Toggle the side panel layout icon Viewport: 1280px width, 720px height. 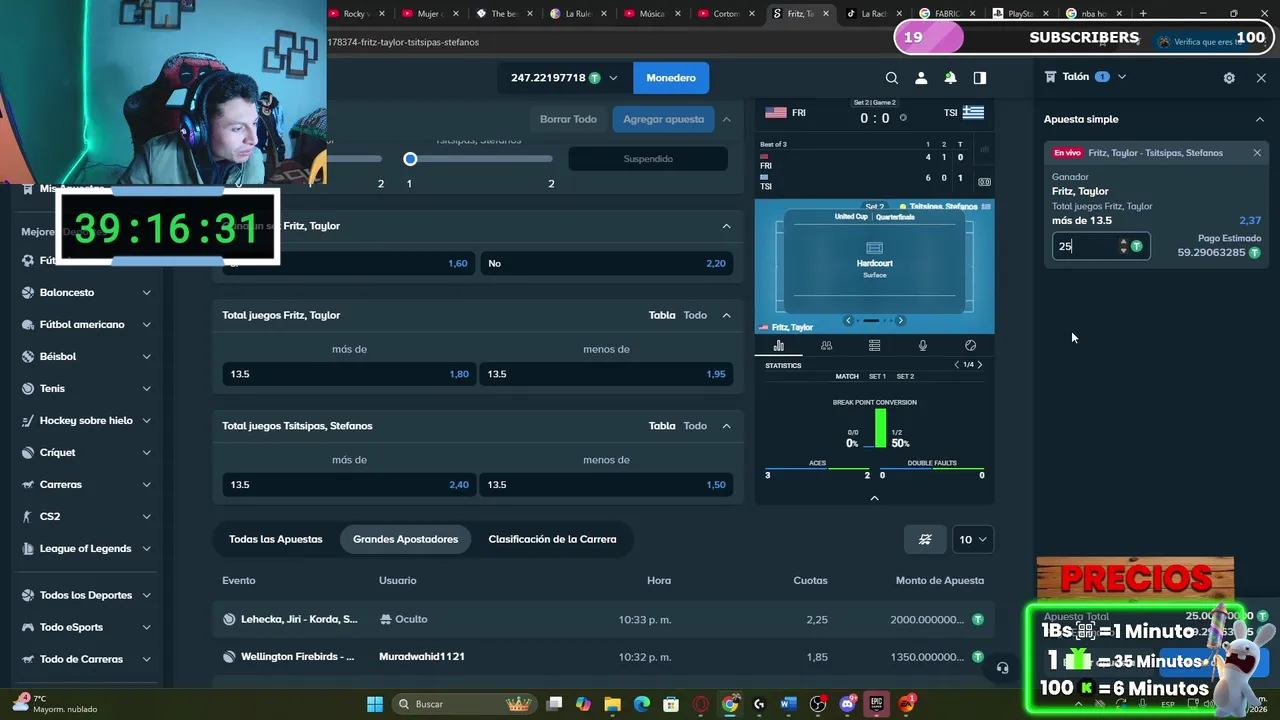[x=980, y=78]
